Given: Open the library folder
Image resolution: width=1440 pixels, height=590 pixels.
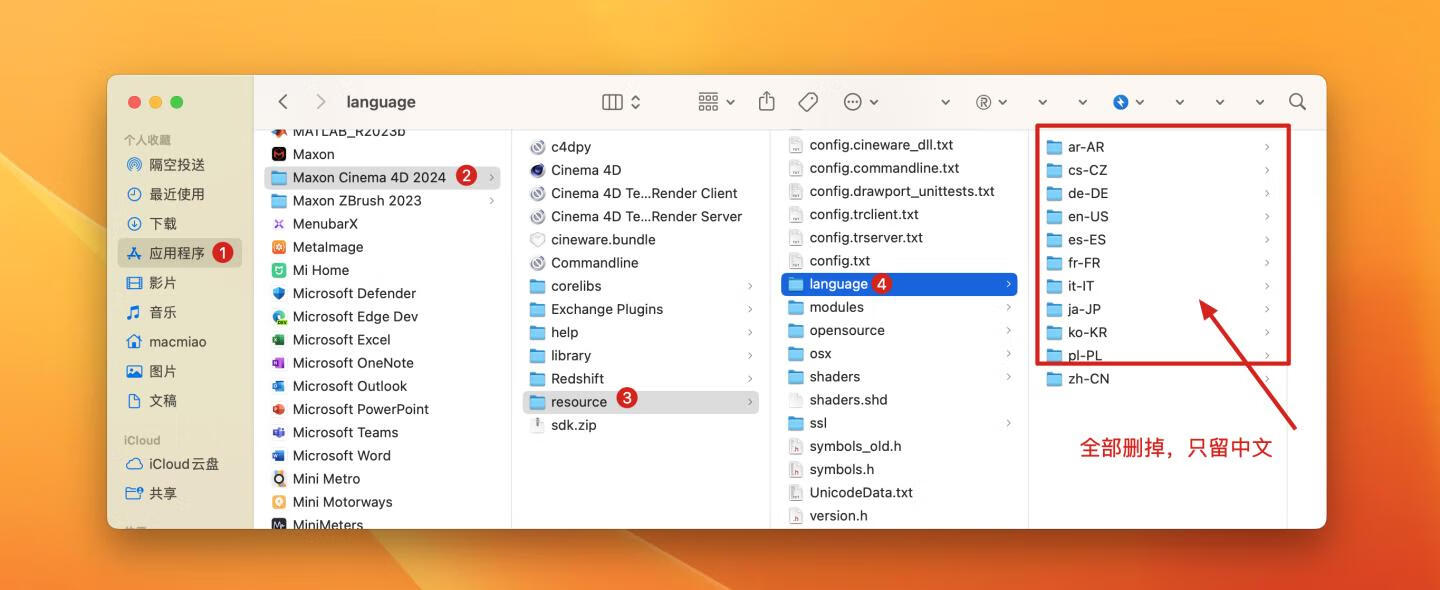Looking at the screenshot, I should (x=641, y=355).
